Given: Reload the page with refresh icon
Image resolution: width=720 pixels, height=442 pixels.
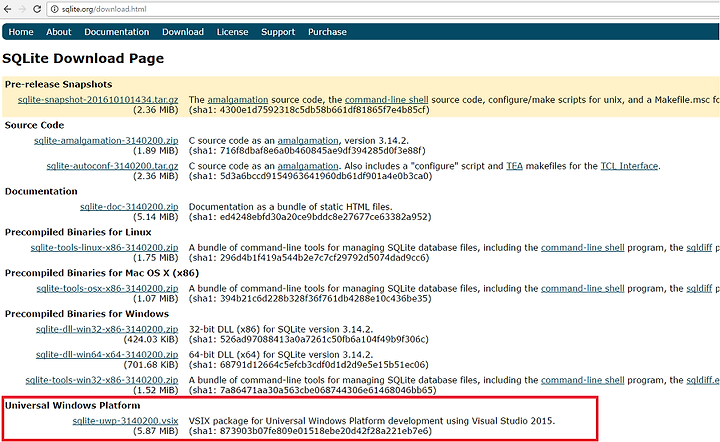Looking at the screenshot, I should coord(37,9).
